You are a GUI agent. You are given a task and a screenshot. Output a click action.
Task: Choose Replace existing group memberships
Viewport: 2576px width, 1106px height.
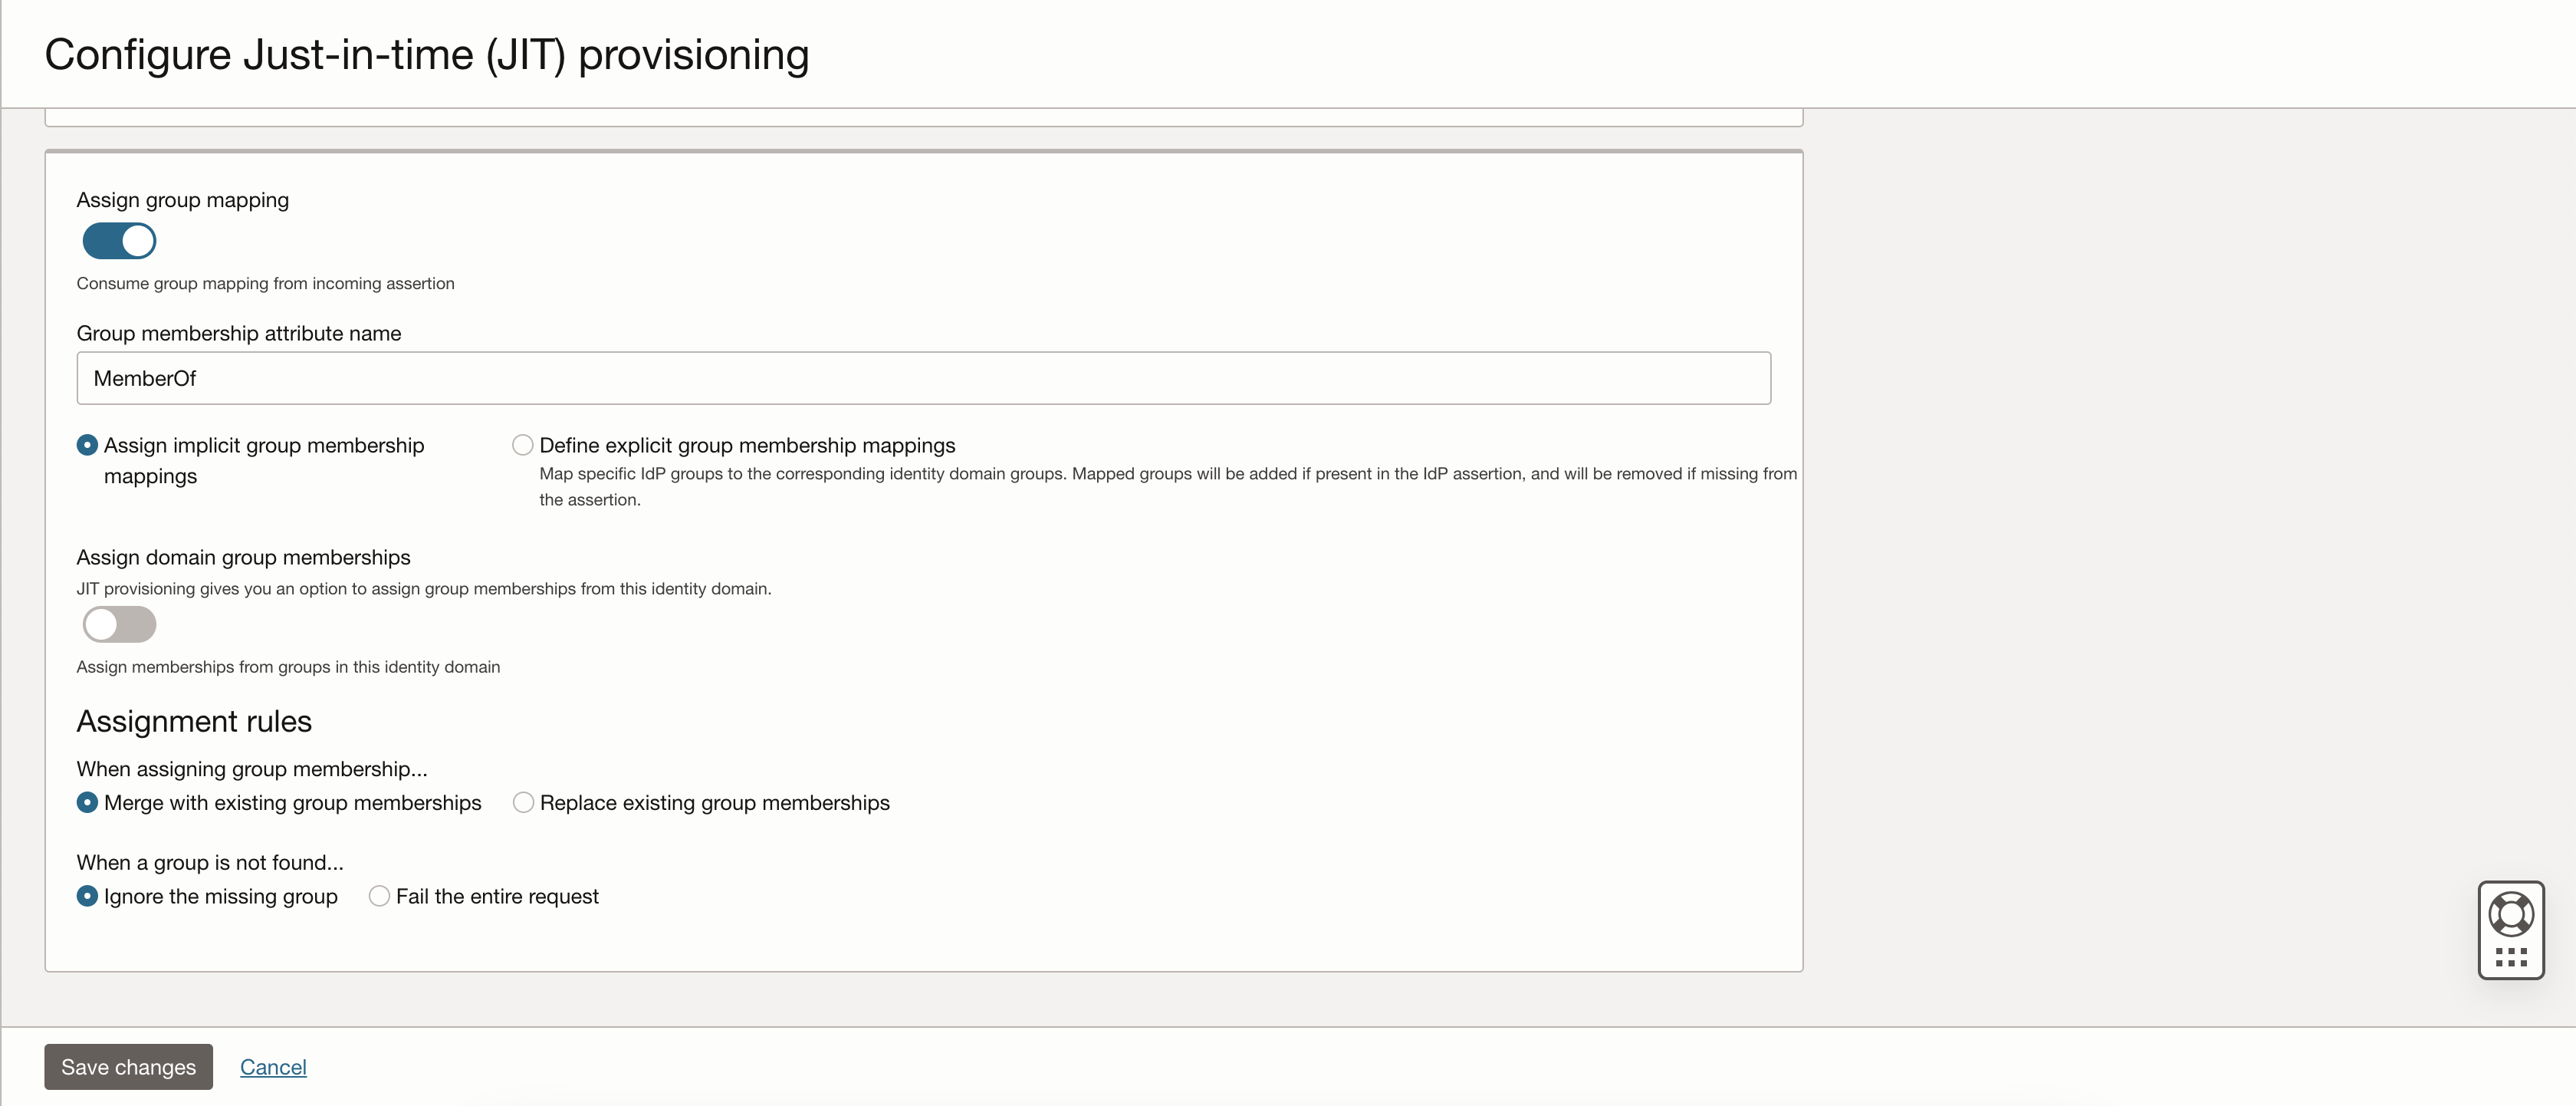[522, 801]
